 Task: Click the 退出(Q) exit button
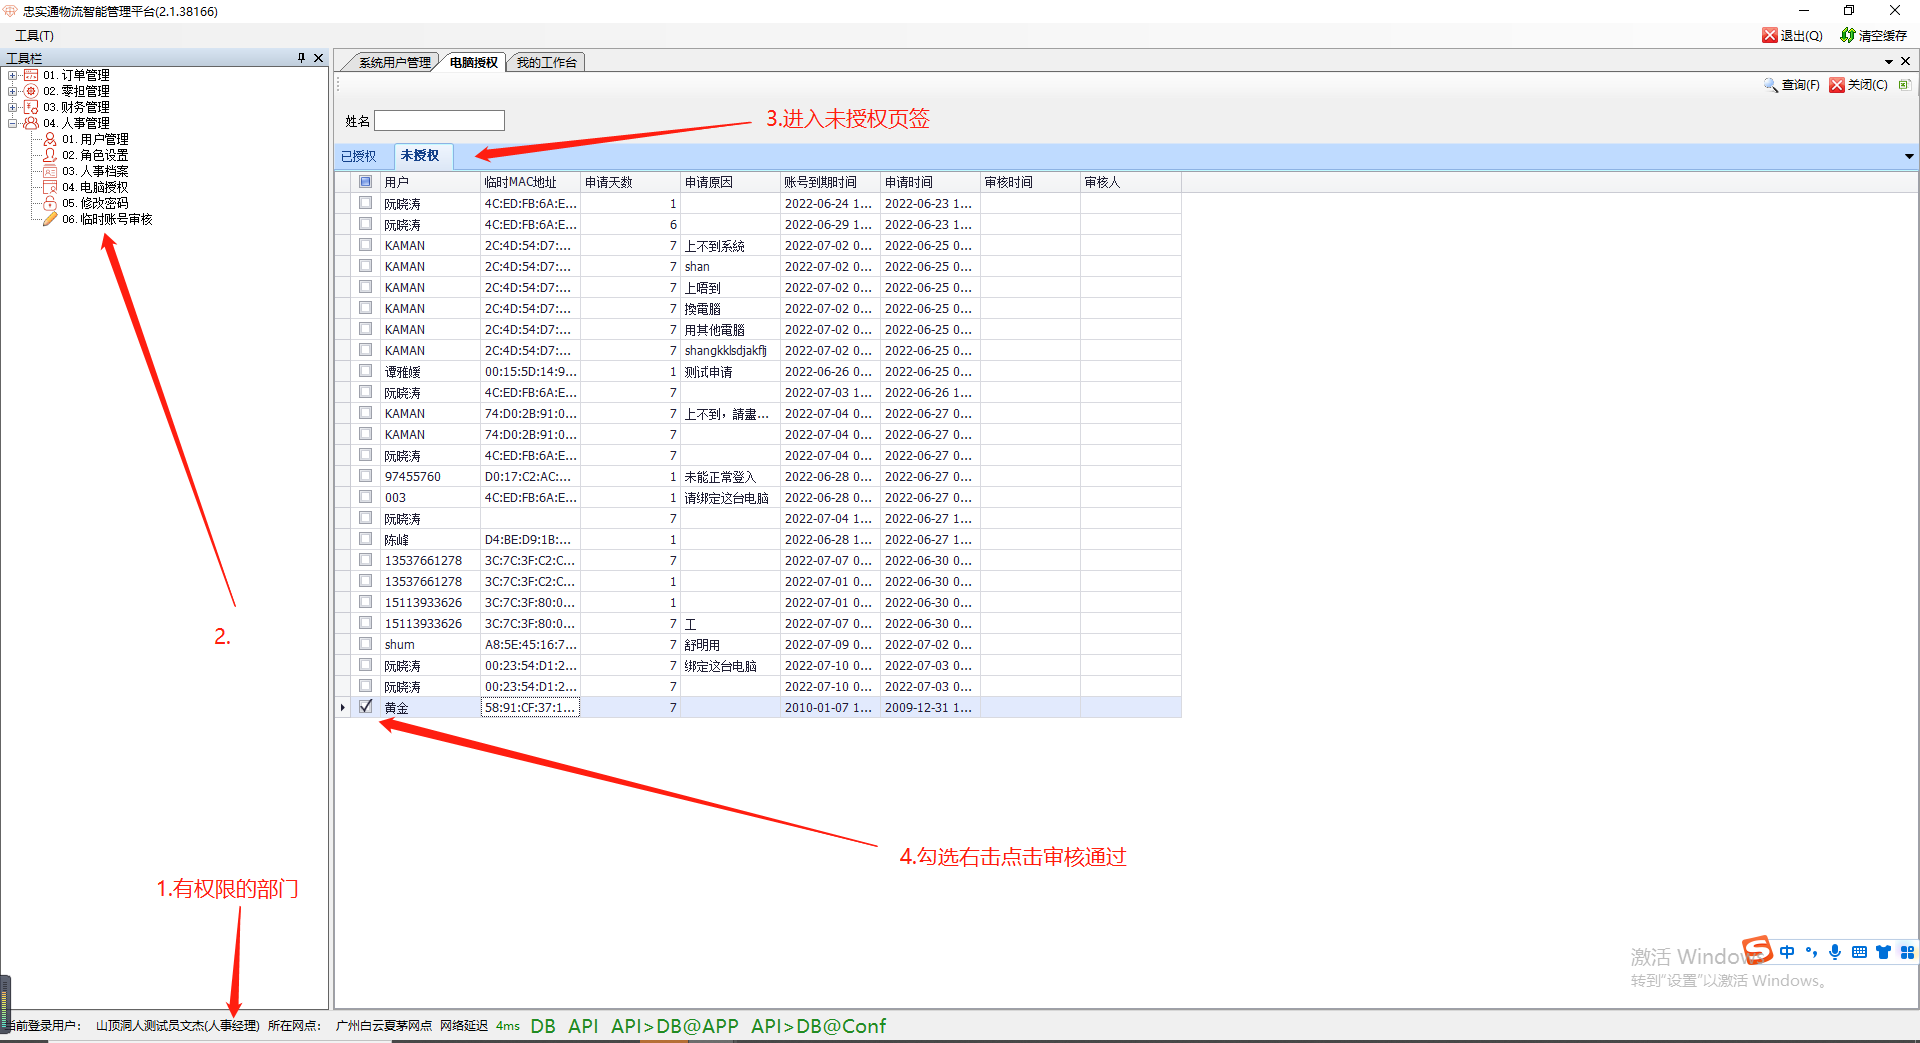(1792, 35)
